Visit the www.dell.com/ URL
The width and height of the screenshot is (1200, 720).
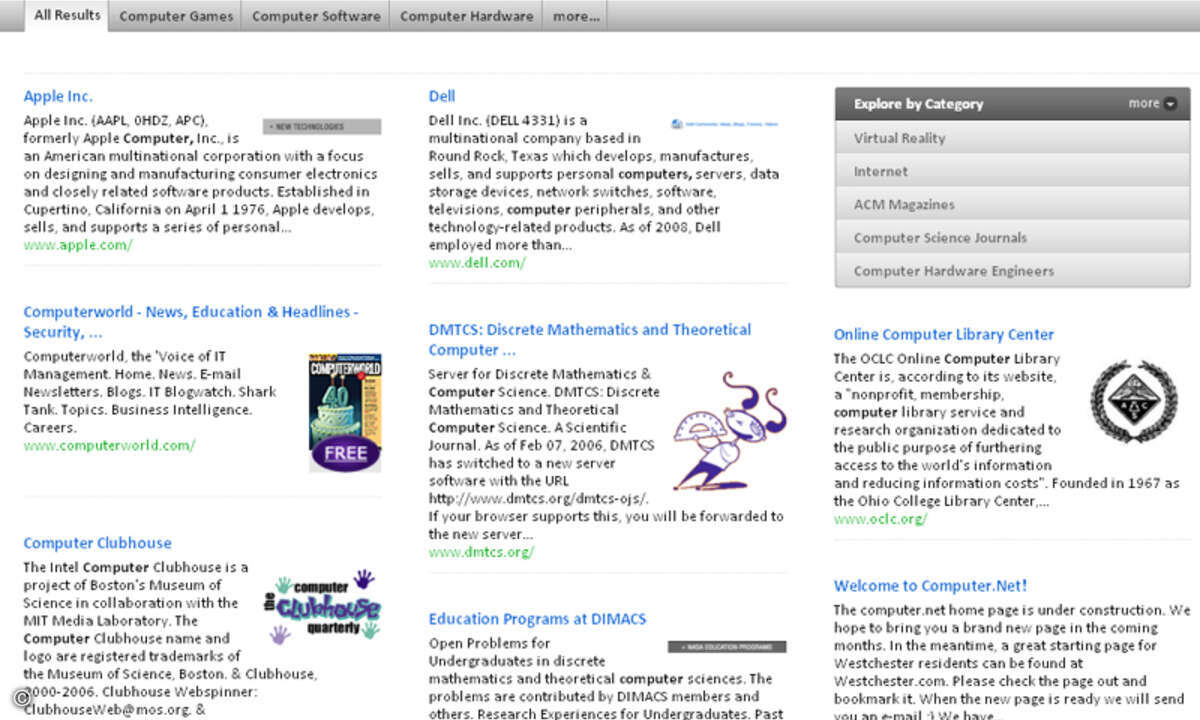pos(477,263)
